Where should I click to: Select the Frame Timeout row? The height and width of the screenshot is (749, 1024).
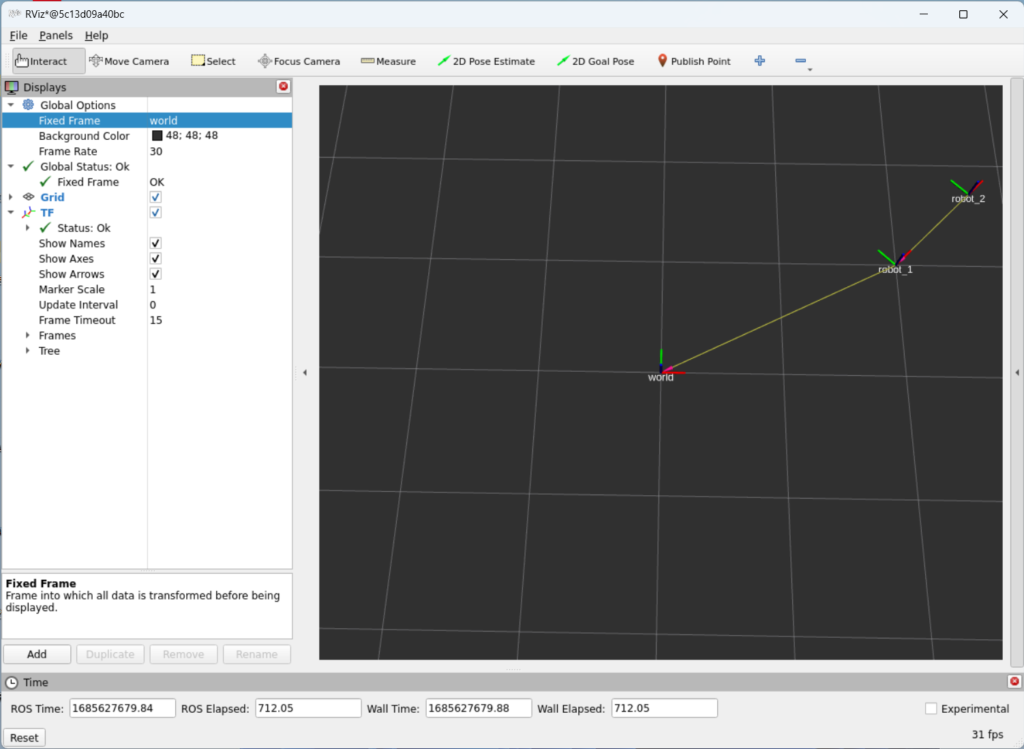click(x=148, y=320)
